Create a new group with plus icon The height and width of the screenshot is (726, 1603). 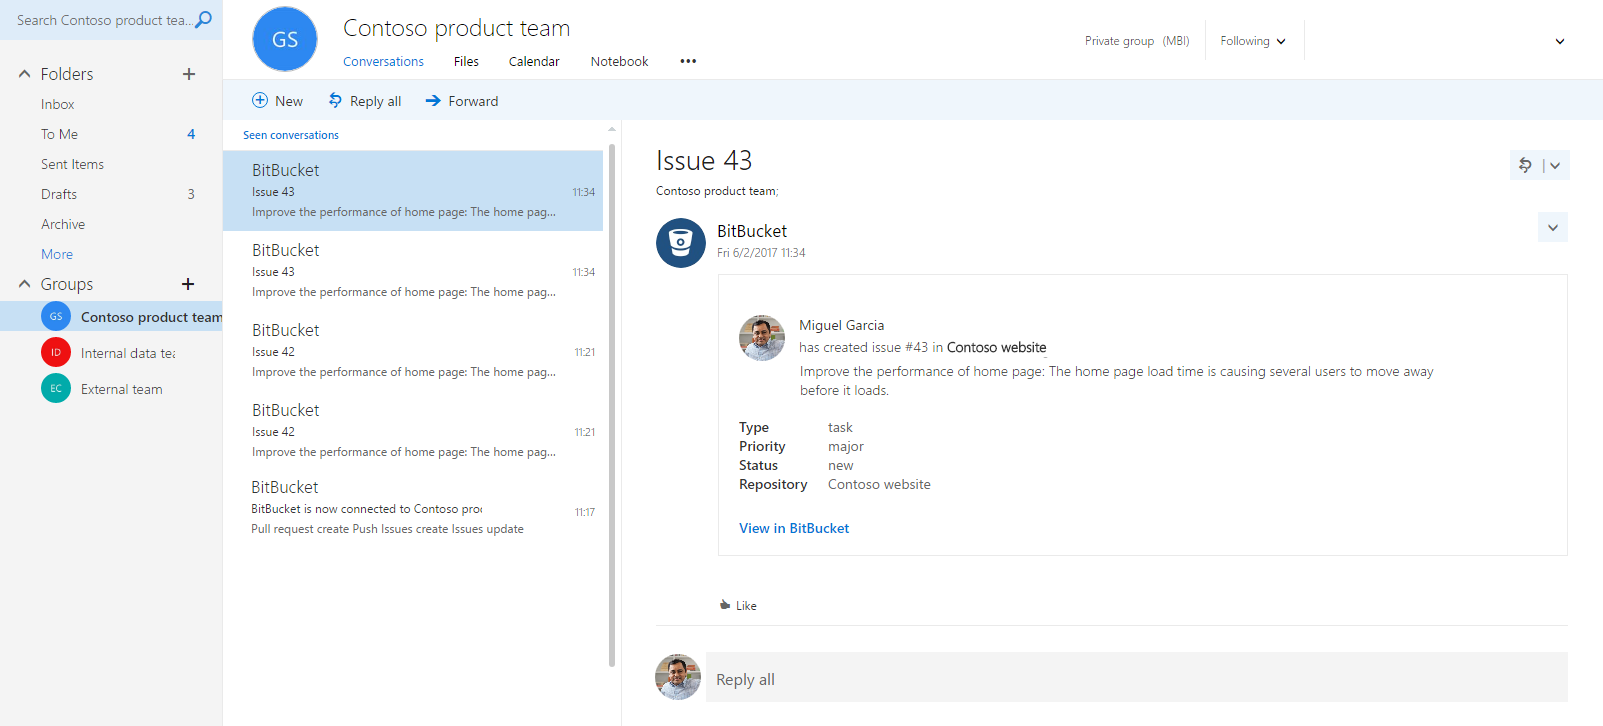coord(188,284)
